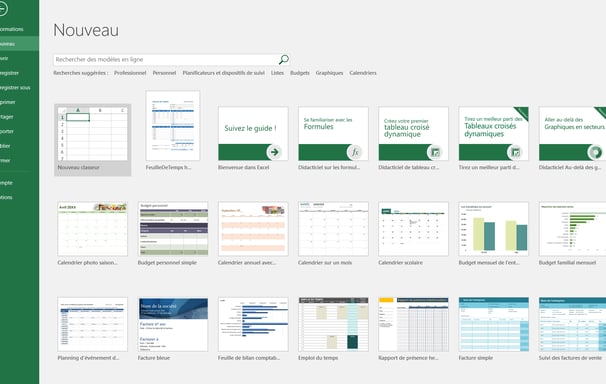Click suggested search Budgets
The image size is (606, 384).
pos(300,73)
